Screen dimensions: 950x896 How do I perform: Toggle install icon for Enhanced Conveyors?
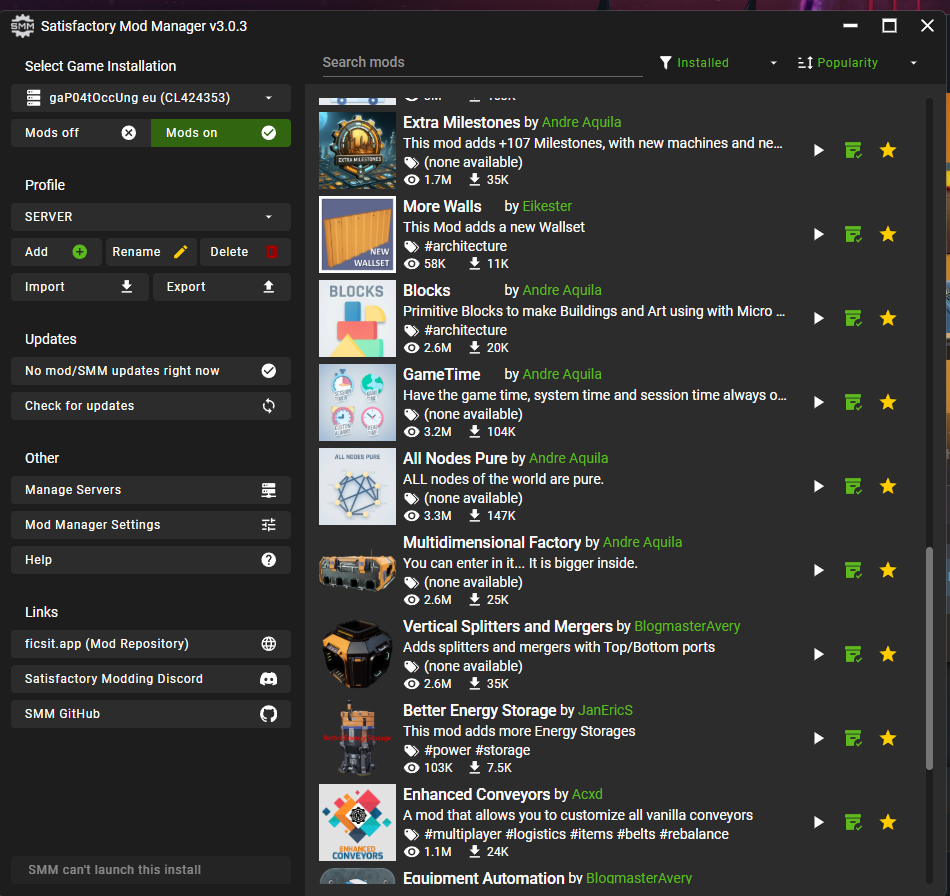pyautogui.click(x=853, y=822)
